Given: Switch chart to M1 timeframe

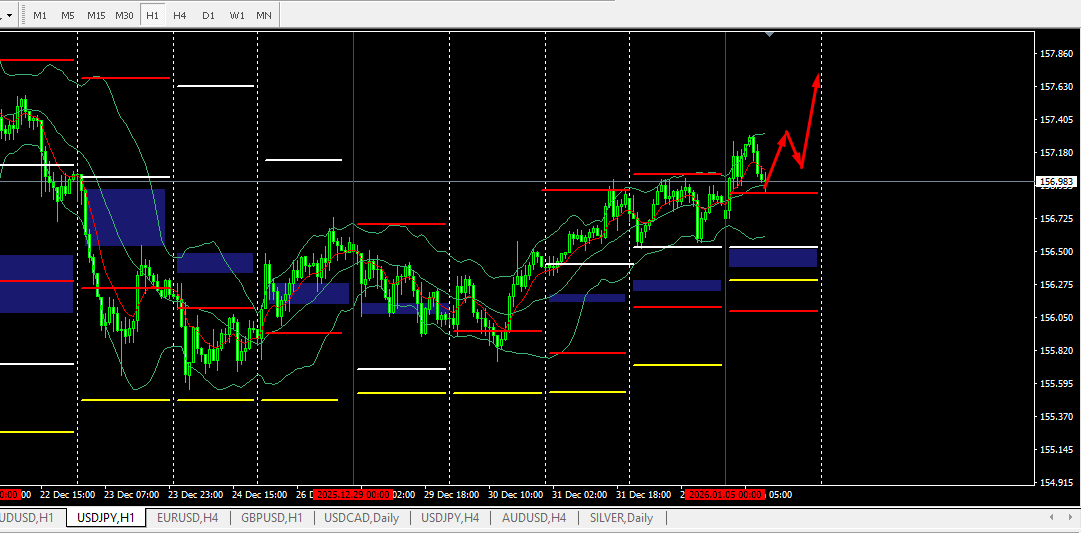Looking at the screenshot, I should pos(40,15).
